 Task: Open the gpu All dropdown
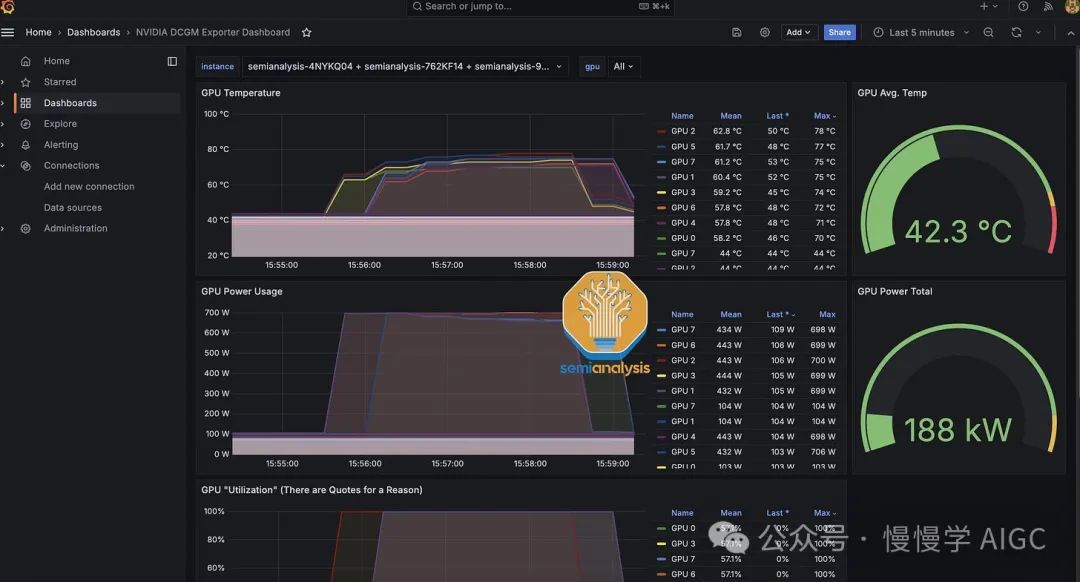pos(624,67)
